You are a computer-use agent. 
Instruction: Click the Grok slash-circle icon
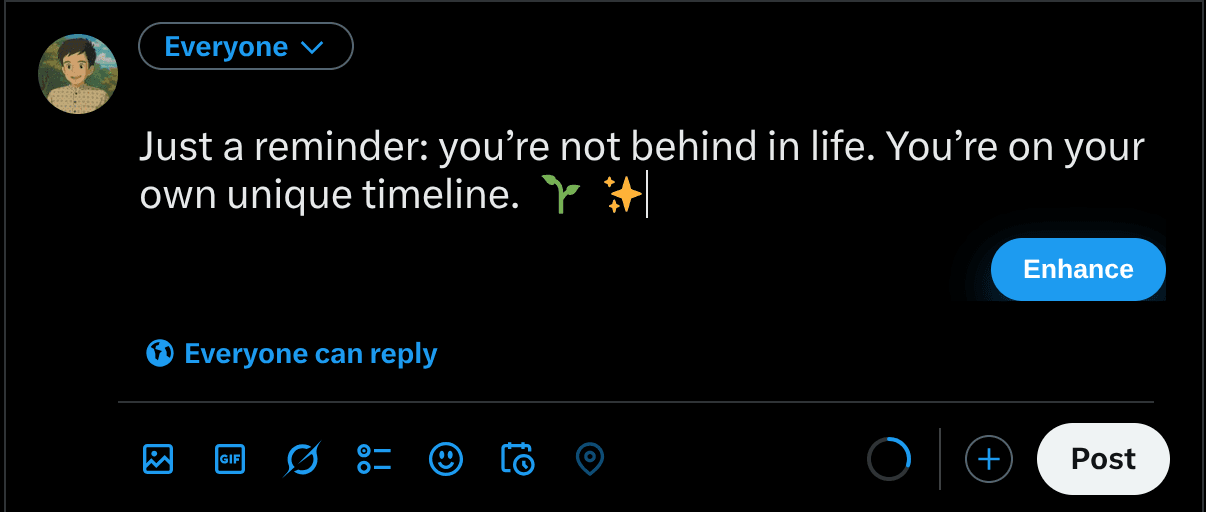tap(302, 459)
